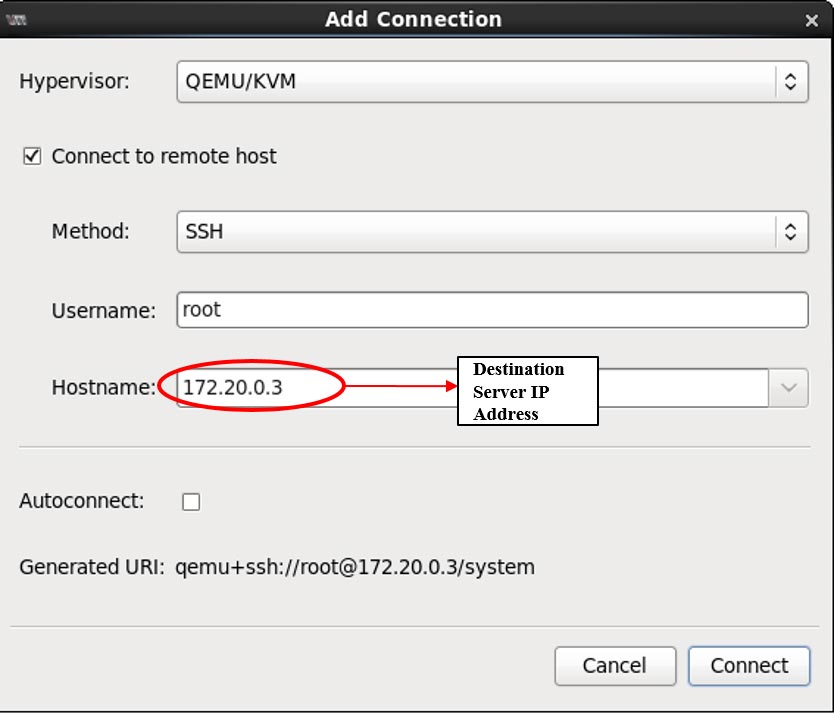Click the virt-manager icon in the title bar

(17, 19)
